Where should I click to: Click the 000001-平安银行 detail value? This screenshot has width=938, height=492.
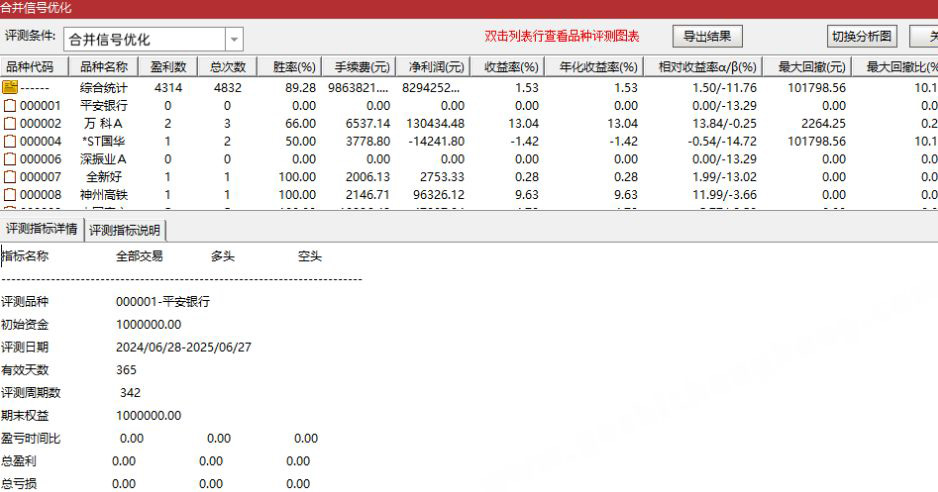click(x=163, y=302)
